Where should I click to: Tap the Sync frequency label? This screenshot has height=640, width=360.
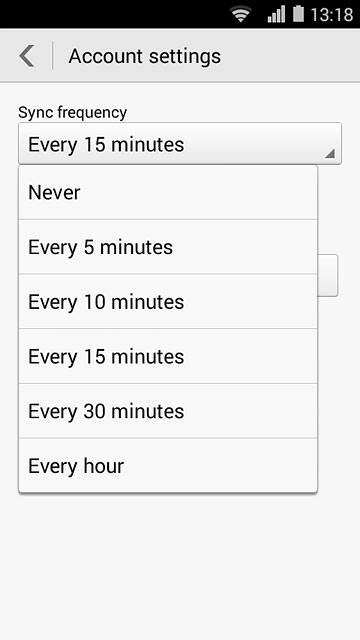(73, 112)
